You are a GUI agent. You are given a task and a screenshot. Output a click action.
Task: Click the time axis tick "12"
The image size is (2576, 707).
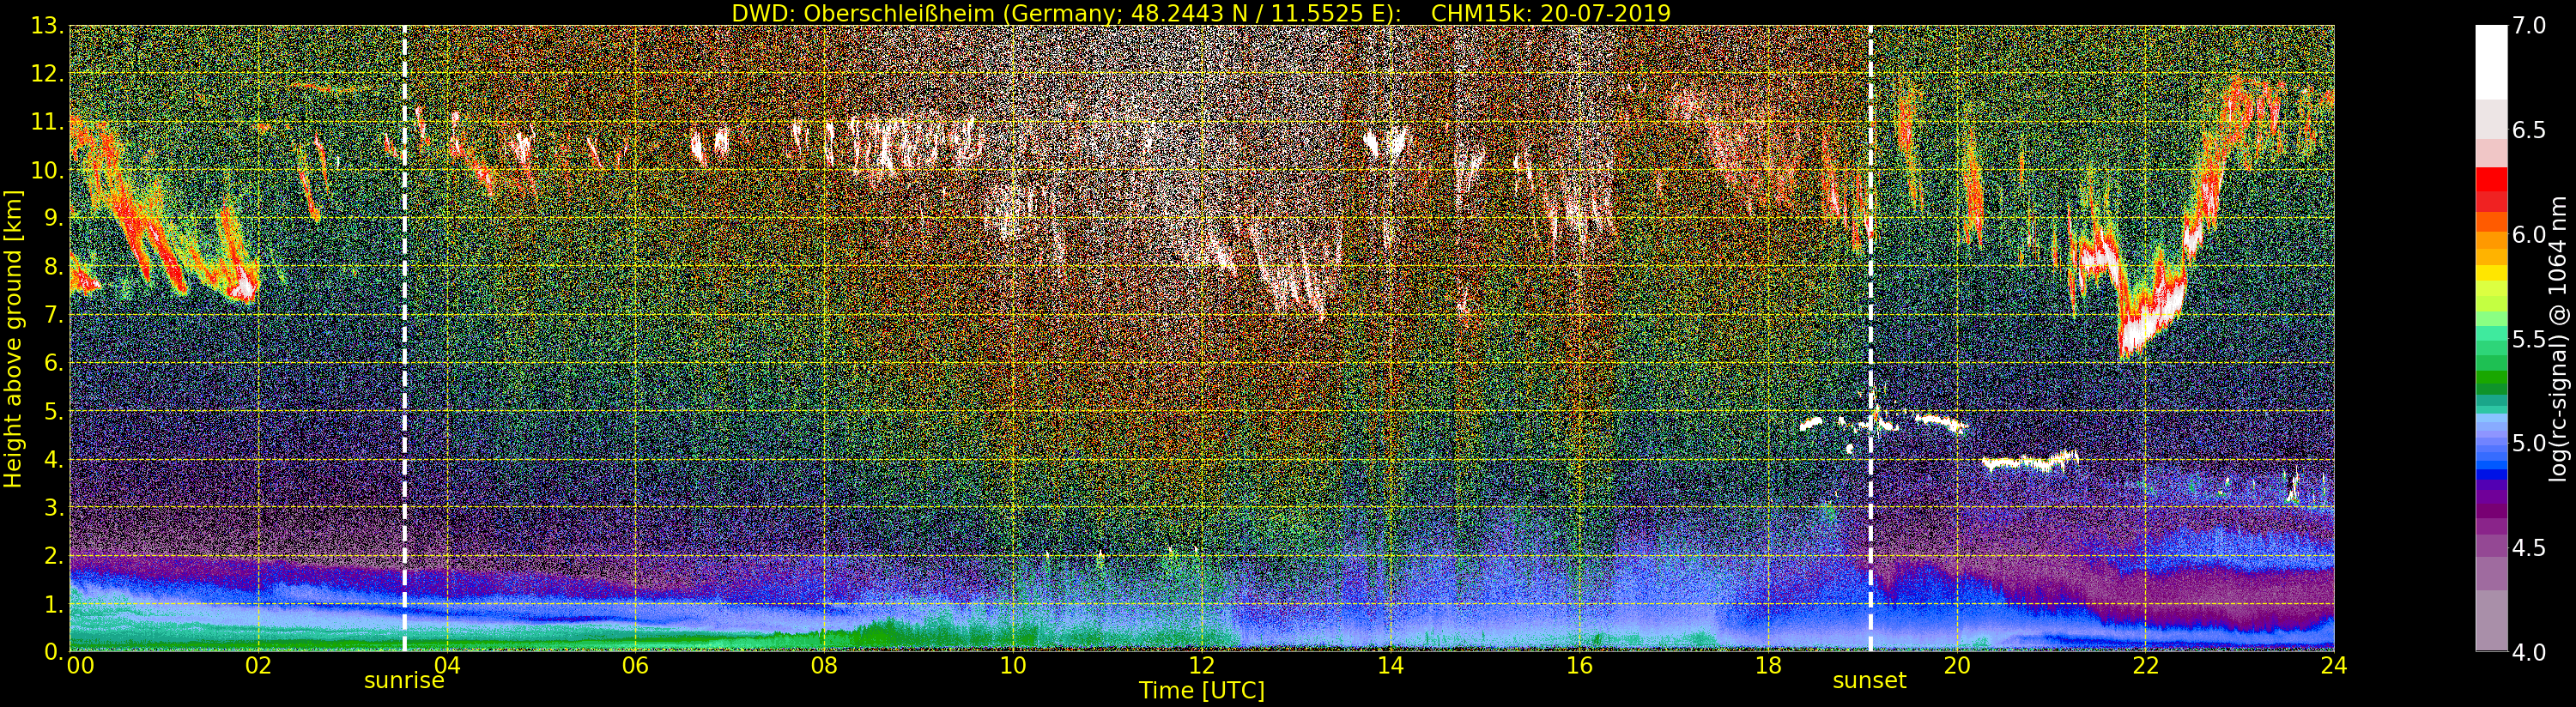point(1202,665)
